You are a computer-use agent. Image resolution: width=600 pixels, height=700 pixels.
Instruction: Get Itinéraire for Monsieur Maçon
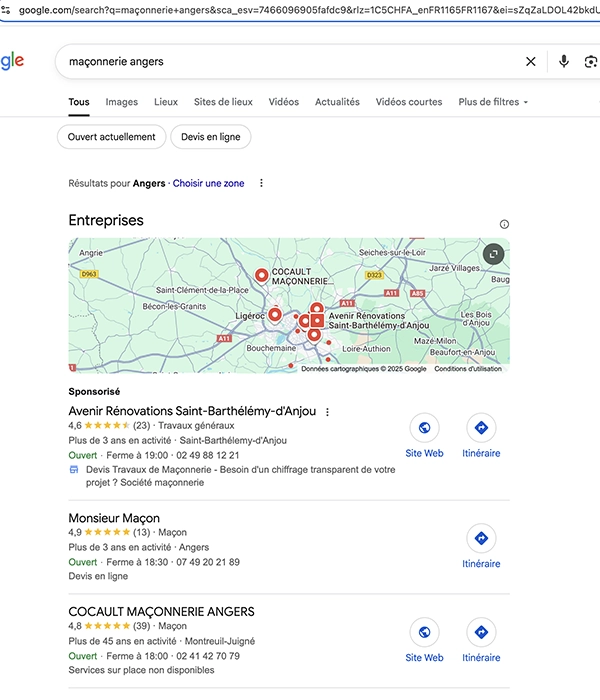(481, 539)
